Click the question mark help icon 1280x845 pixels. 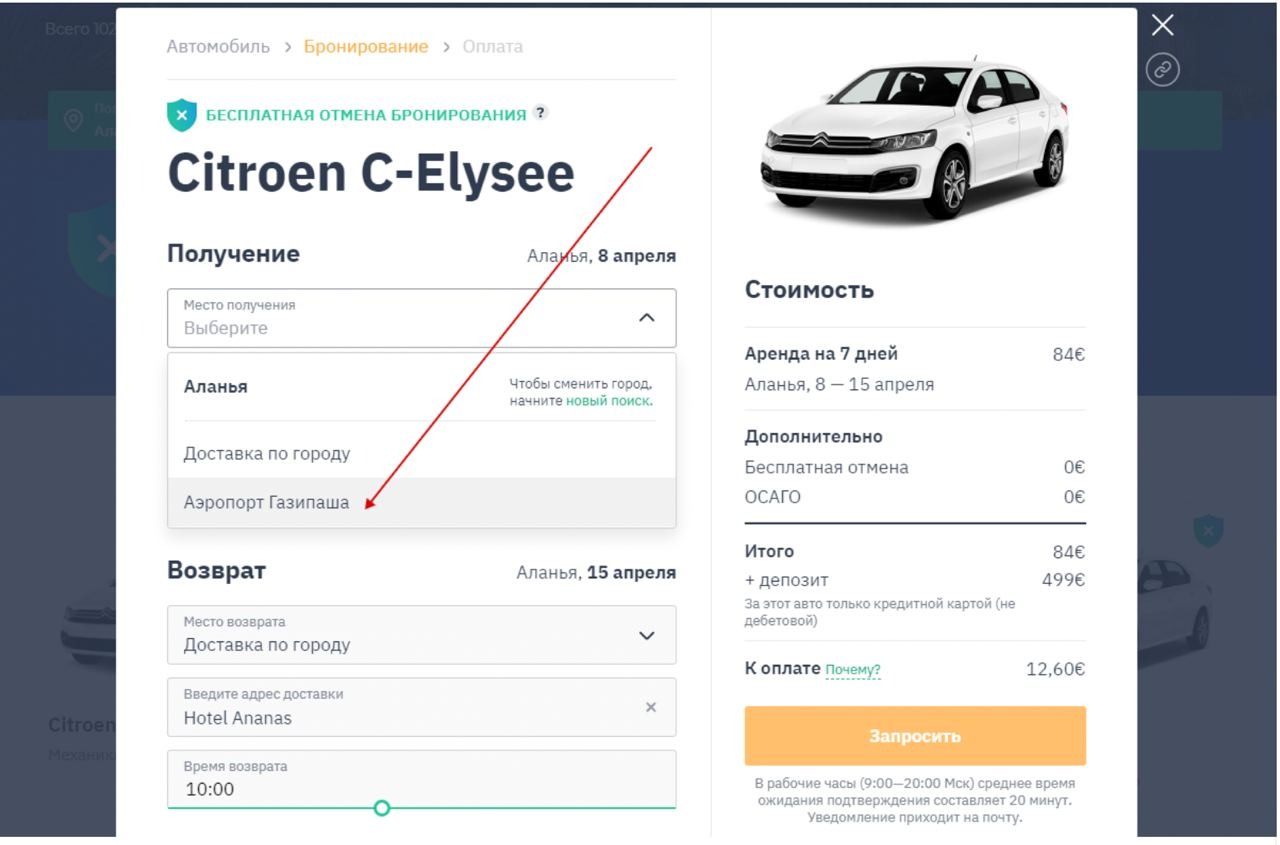(540, 113)
